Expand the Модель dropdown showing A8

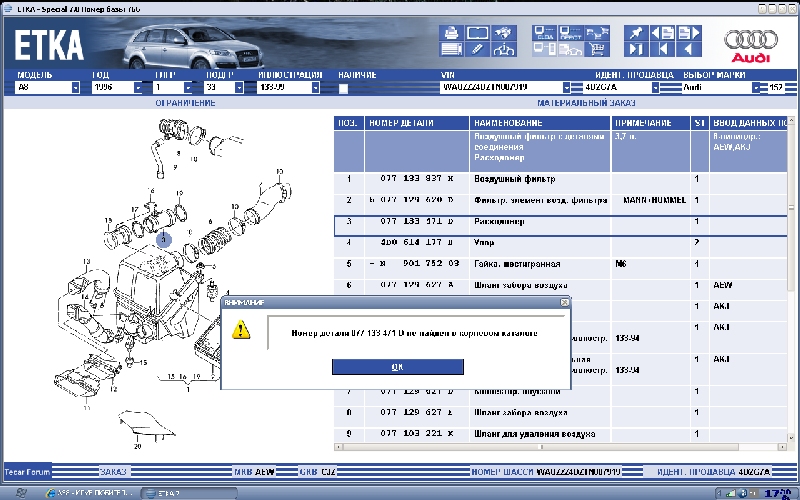[75, 88]
